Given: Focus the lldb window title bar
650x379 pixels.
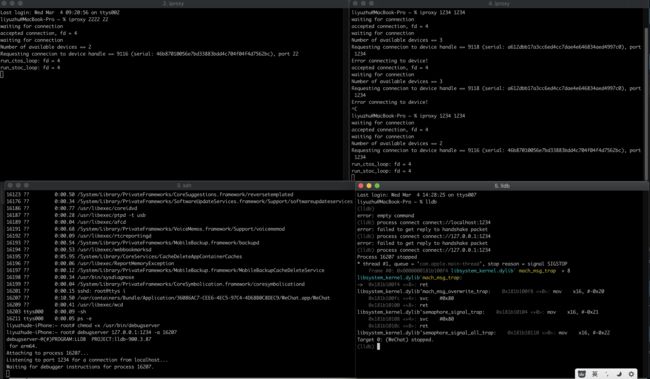Looking at the screenshot, I should pyautogui.click(x=502, y=186).
